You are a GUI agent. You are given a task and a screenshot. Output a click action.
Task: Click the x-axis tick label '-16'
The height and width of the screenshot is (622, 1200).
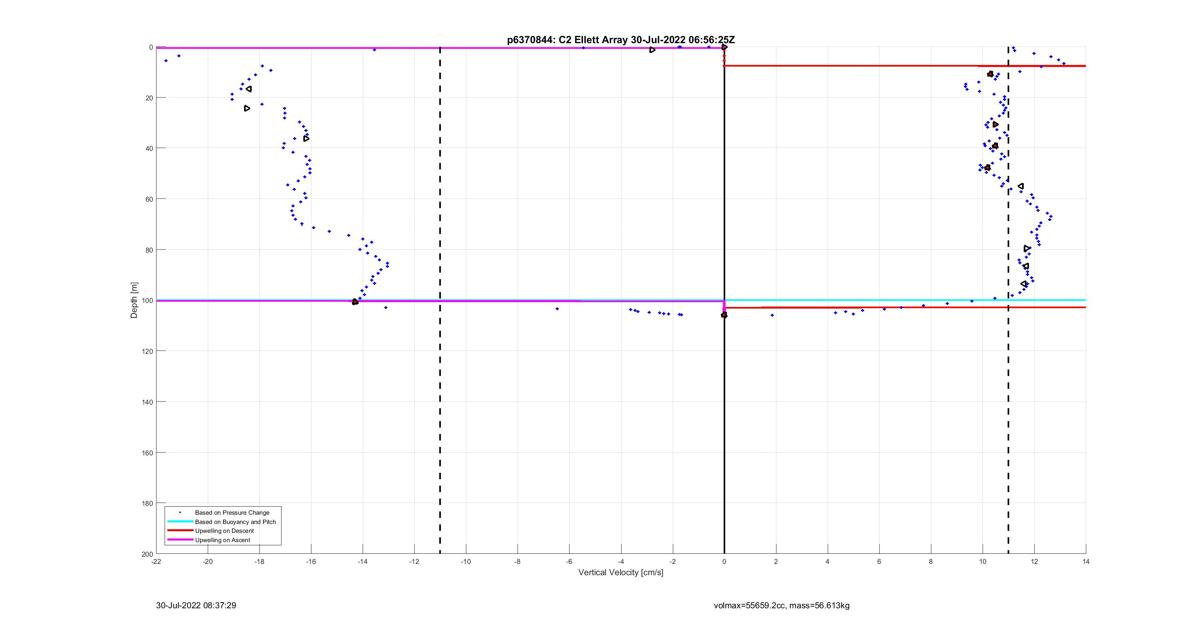(x=311, y=561)
